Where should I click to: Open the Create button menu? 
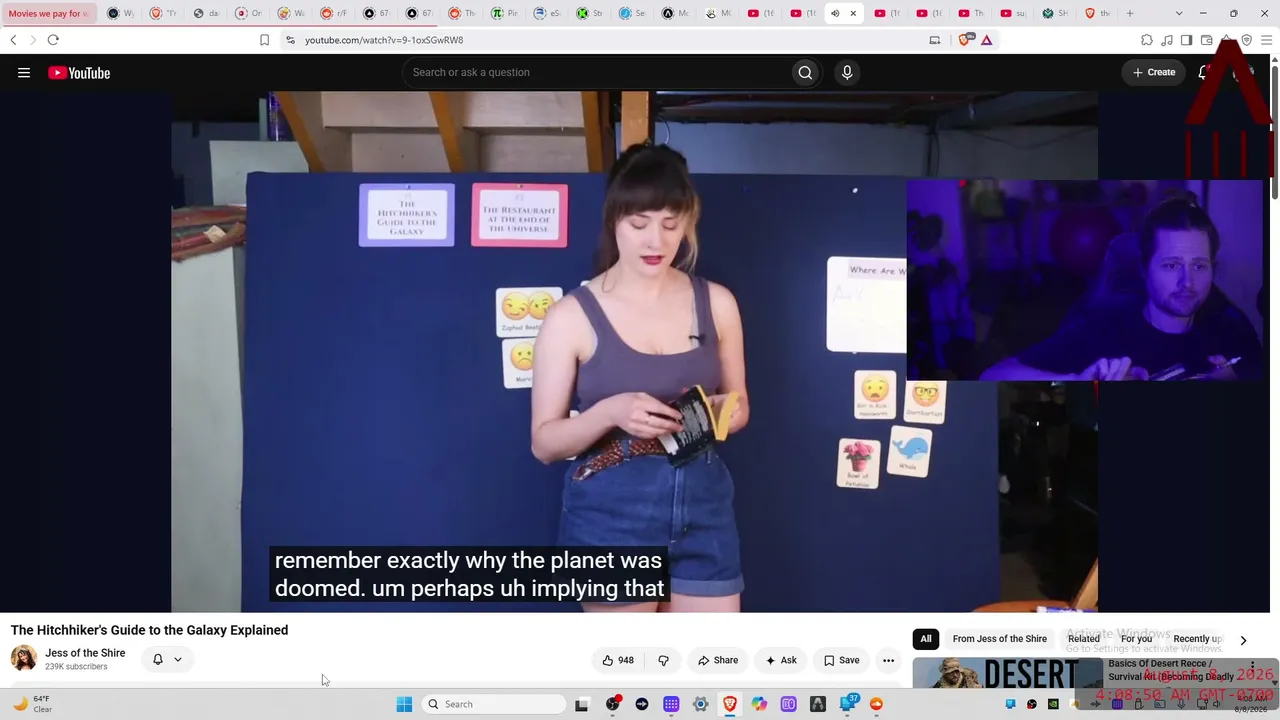pos(1154,72)
